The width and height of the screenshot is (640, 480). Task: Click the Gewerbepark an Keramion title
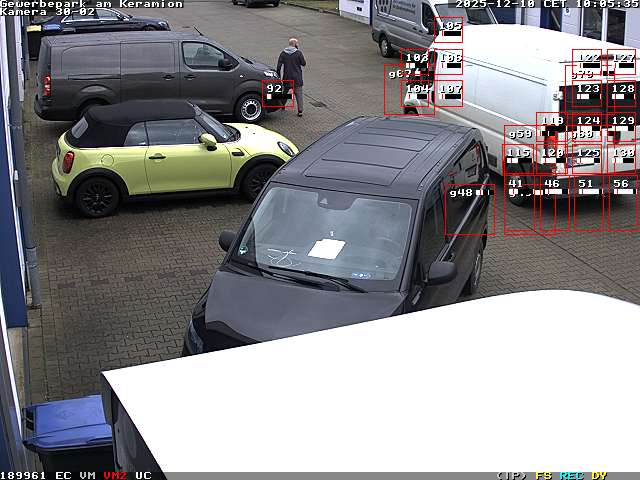pos(92,4)
